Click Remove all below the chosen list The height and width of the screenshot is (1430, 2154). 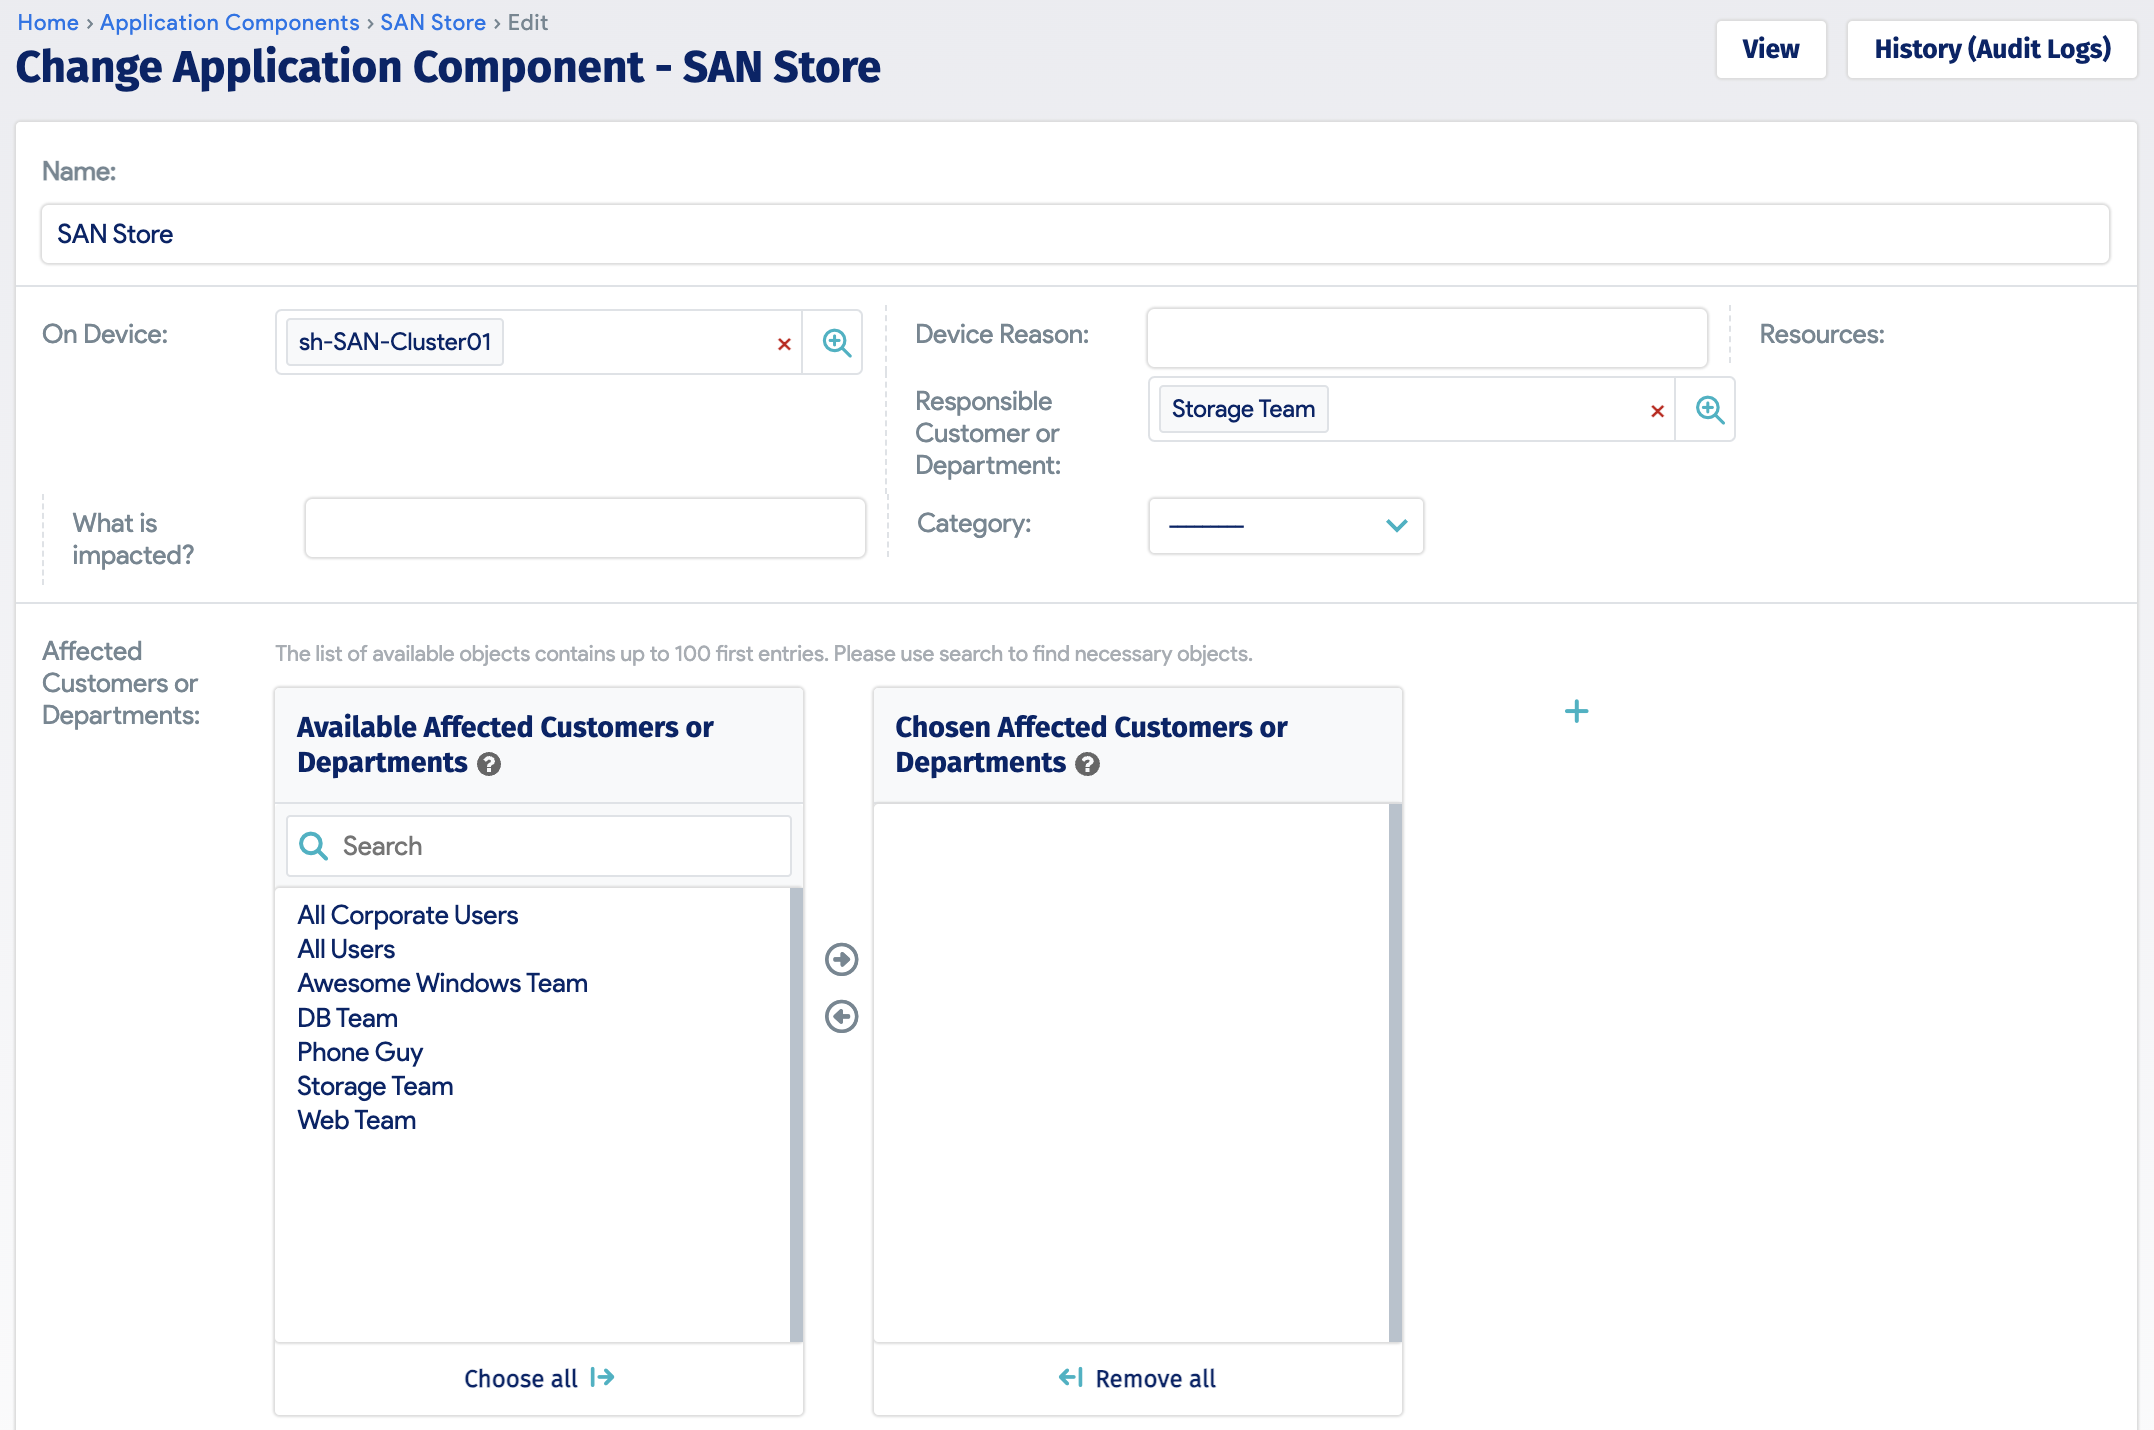(x=1137, y=1378)
